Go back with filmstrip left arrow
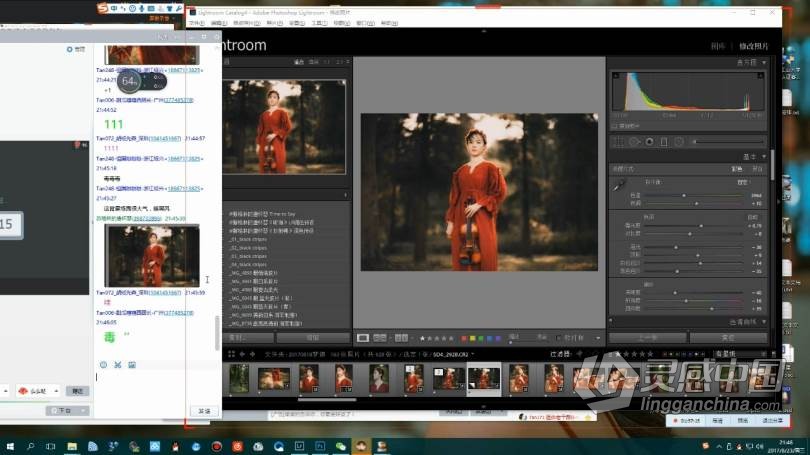 (242, 354)
